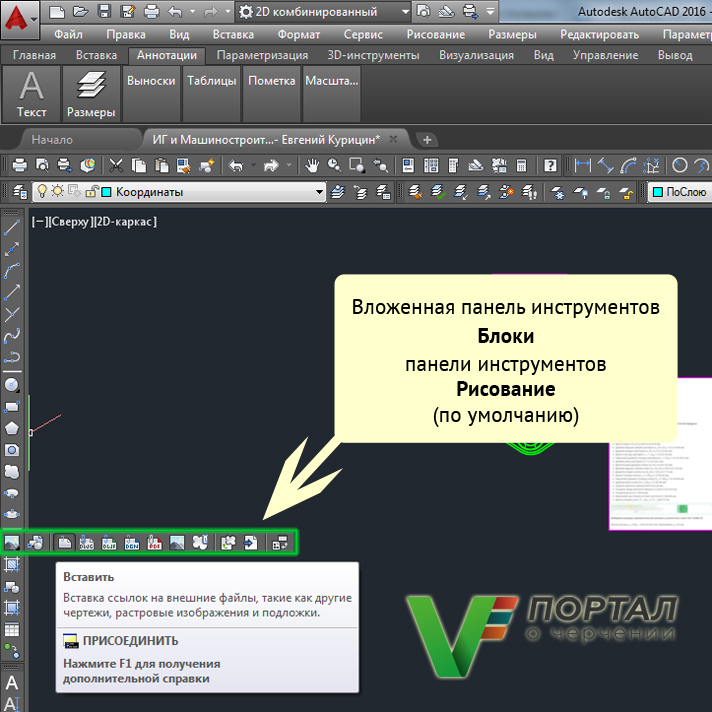The height and width of the screenshot is (712, 712).
Task: Open the Координаты layer dropdown
Action: point(179,192)
